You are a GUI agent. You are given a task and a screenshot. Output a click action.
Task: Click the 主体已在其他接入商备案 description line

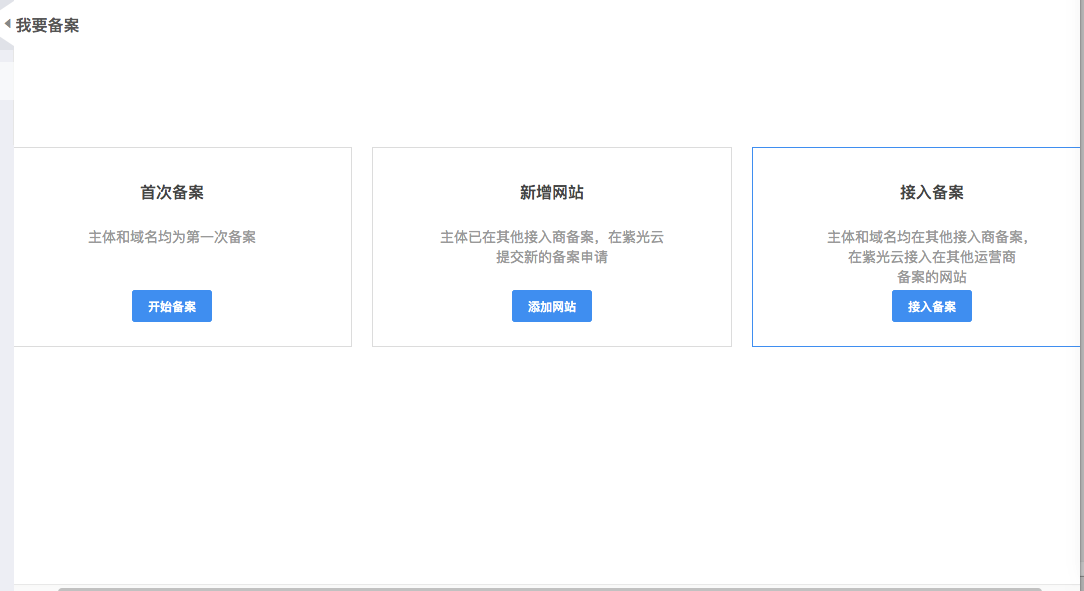click(552, 238)
